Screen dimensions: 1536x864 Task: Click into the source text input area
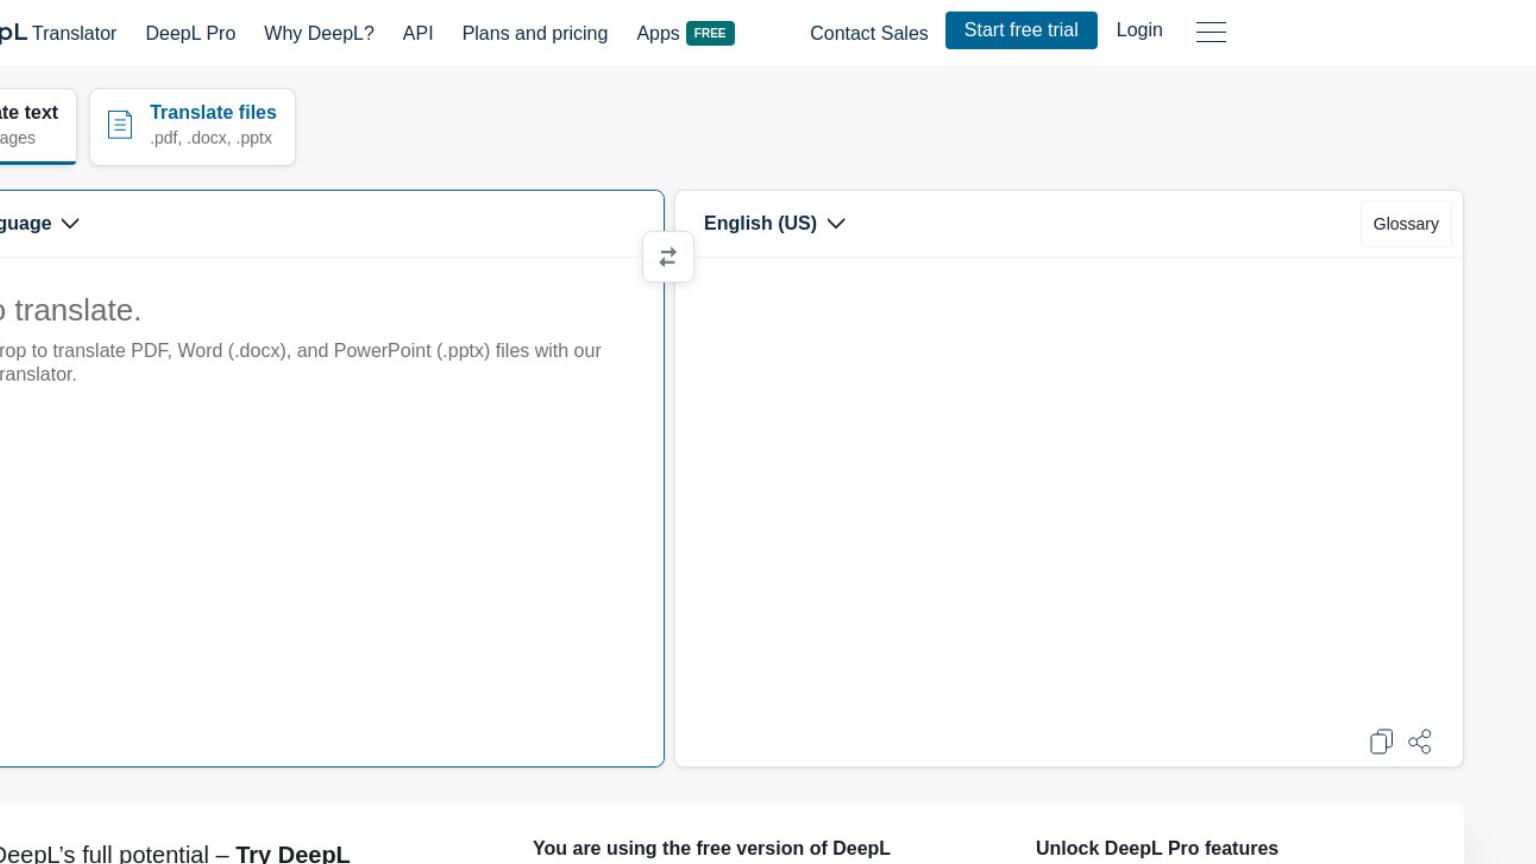(x=330, y=510)
